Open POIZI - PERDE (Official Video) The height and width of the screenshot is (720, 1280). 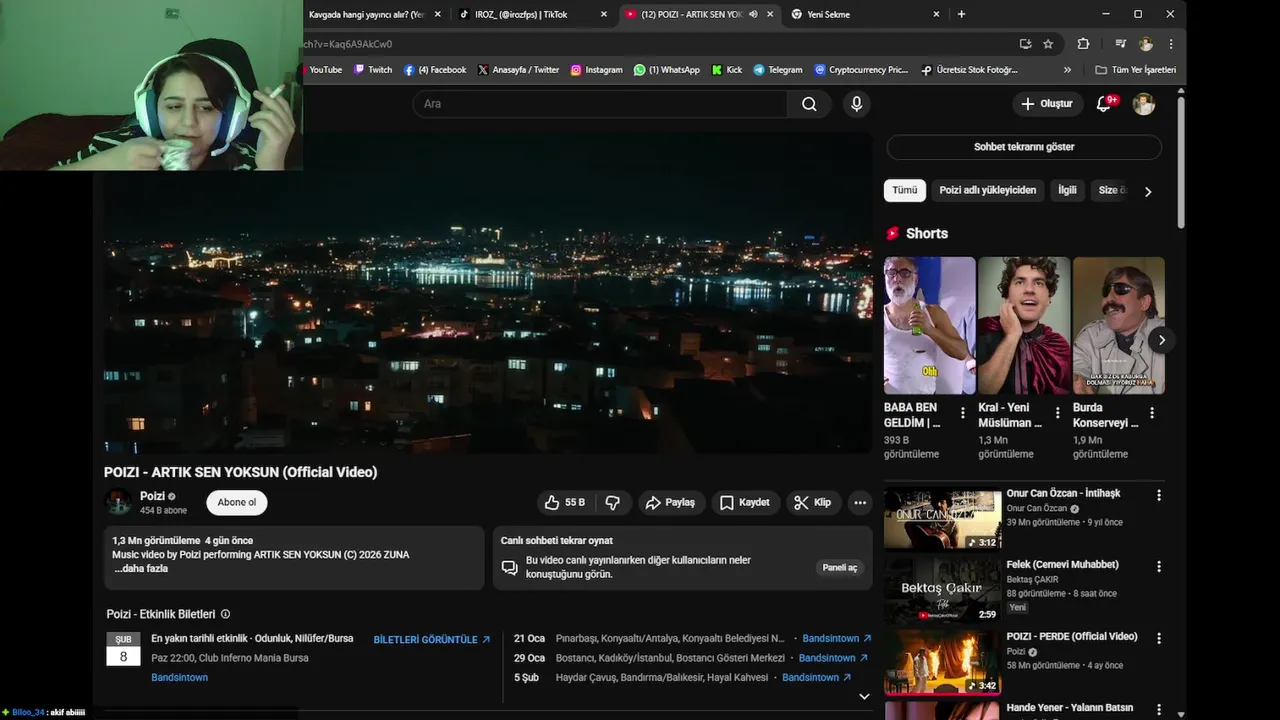(x=942, y=662)
